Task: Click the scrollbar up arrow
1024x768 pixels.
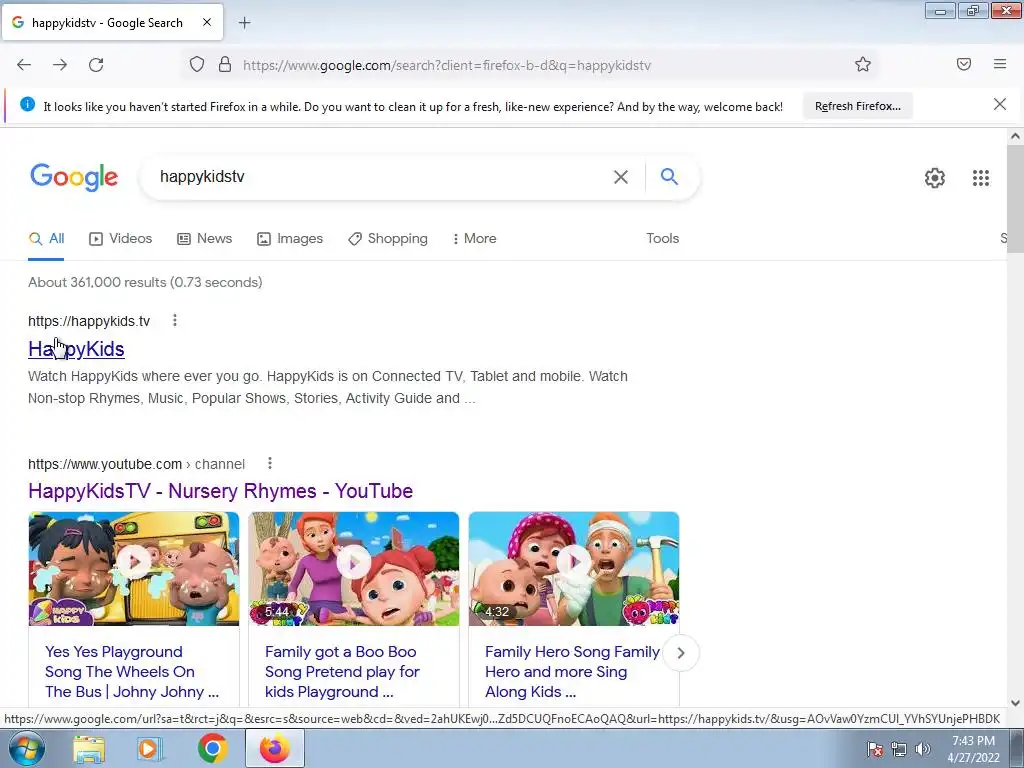Action: pyautogui.click(x=1015, y=136)
